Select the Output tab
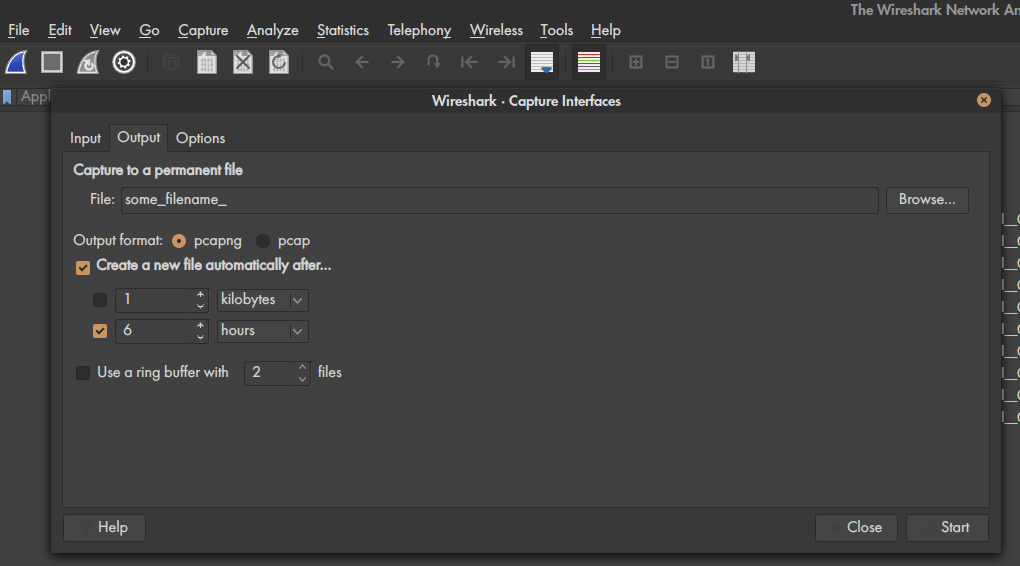 (139, 138)
